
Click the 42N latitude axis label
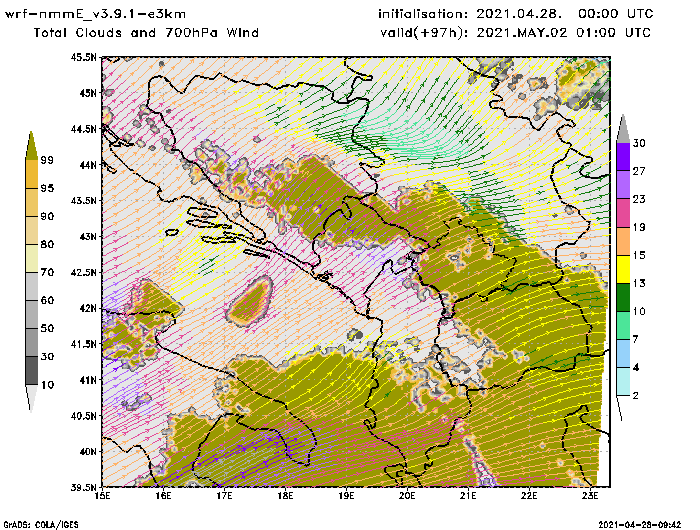click(x=87, y=308)
